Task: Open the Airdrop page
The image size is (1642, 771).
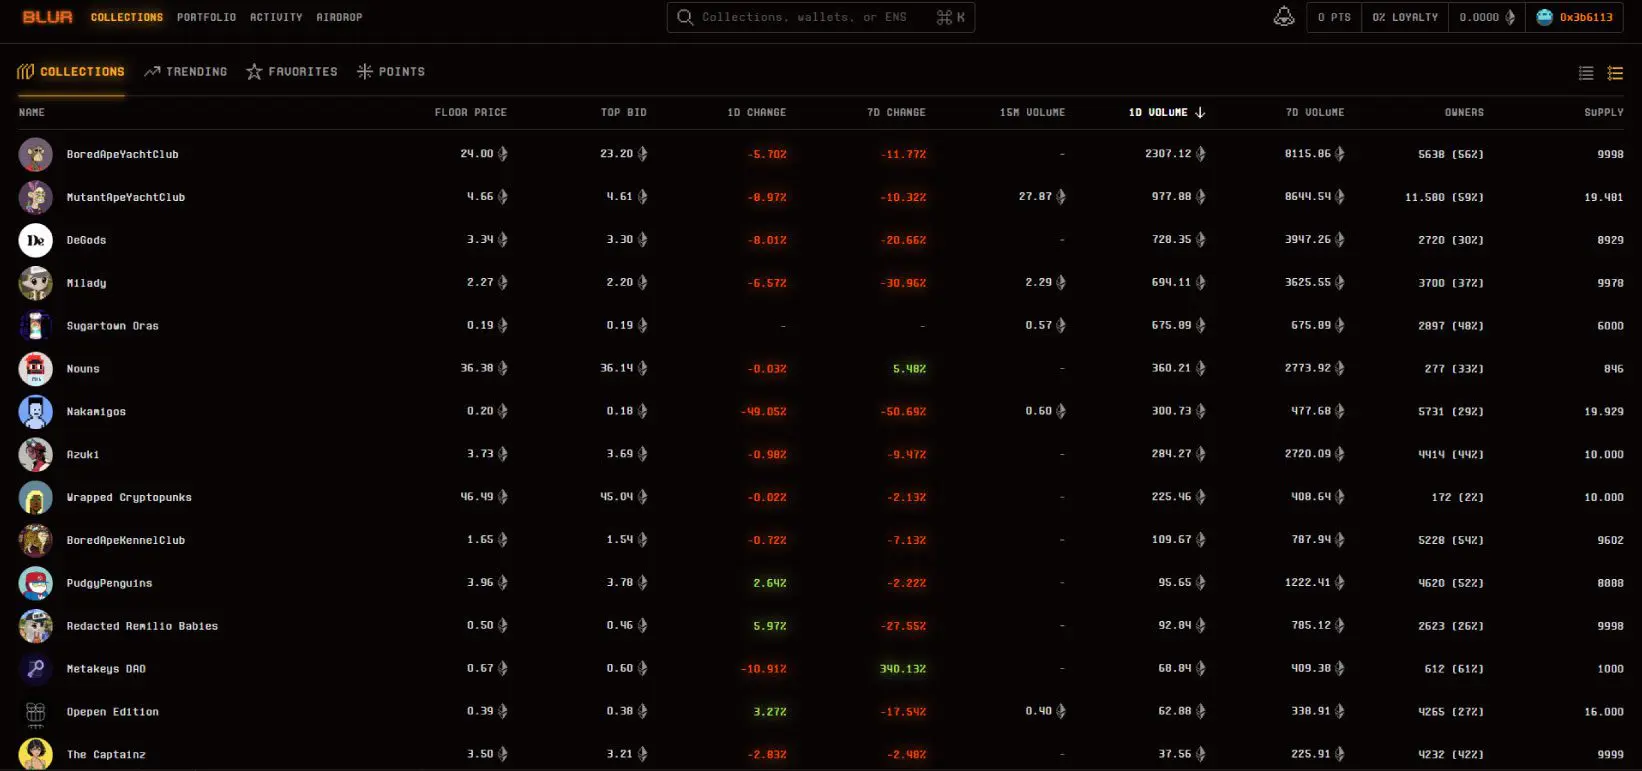Action: (339, 17)
